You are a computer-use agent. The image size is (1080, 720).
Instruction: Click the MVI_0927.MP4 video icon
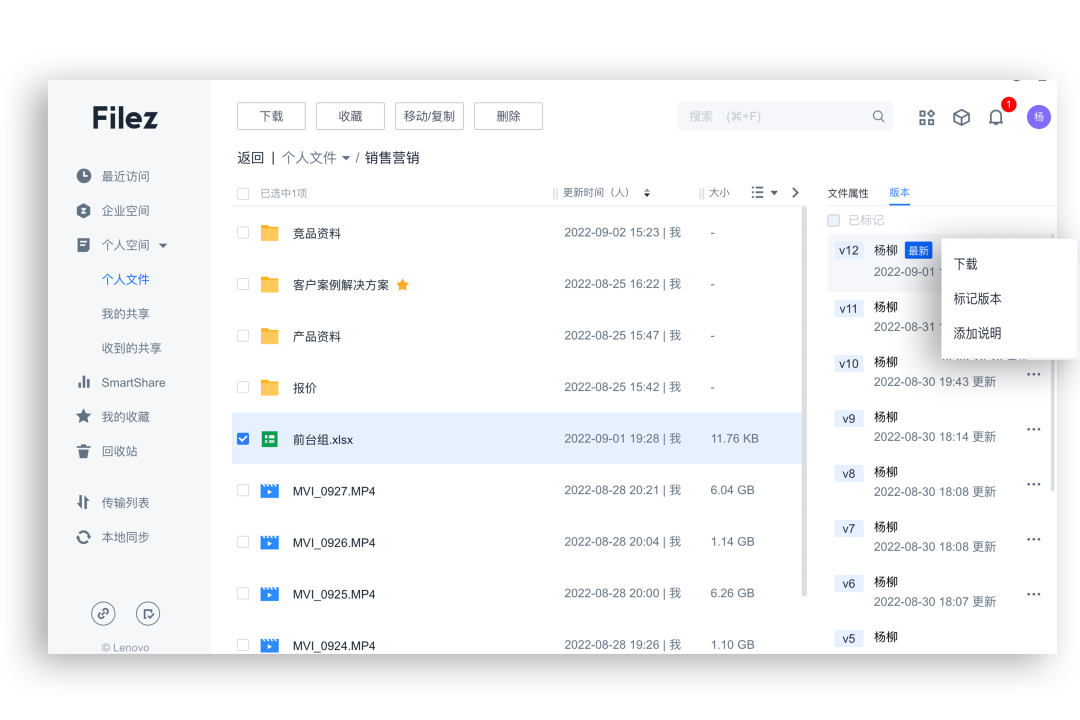click(x=269, y=491)
